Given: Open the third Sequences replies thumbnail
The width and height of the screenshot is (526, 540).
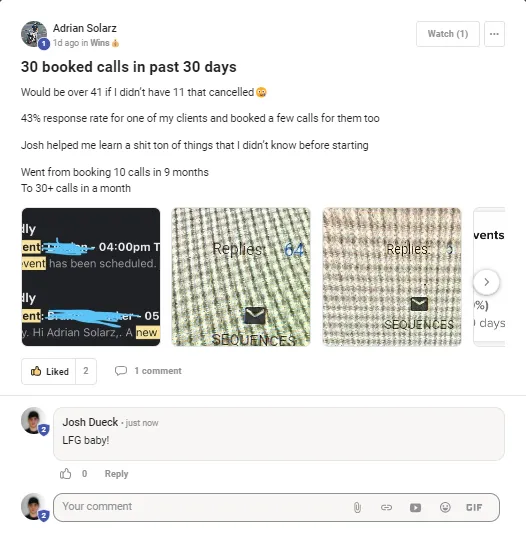Looking at the screenshot, I should click(392, 277).
